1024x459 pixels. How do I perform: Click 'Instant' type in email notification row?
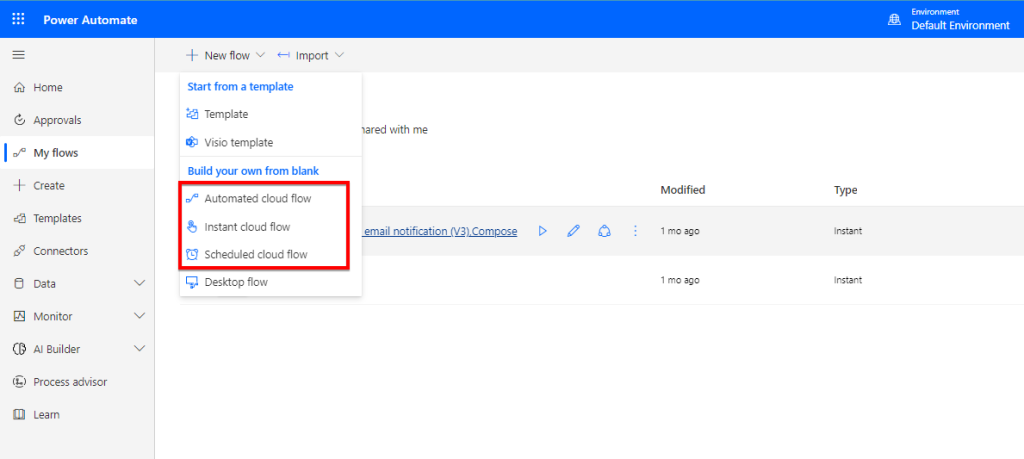click(x=848, y=231)
